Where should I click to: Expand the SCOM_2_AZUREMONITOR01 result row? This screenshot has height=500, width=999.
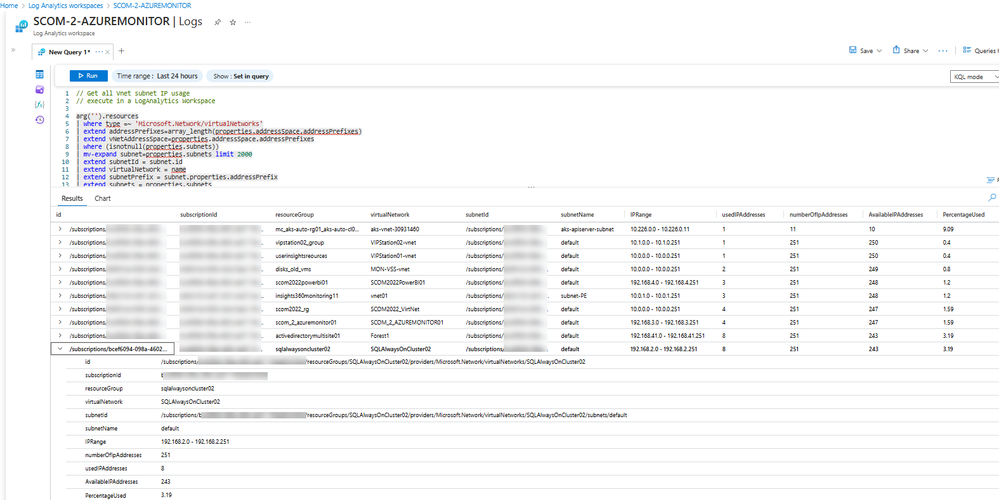[60, 322]
